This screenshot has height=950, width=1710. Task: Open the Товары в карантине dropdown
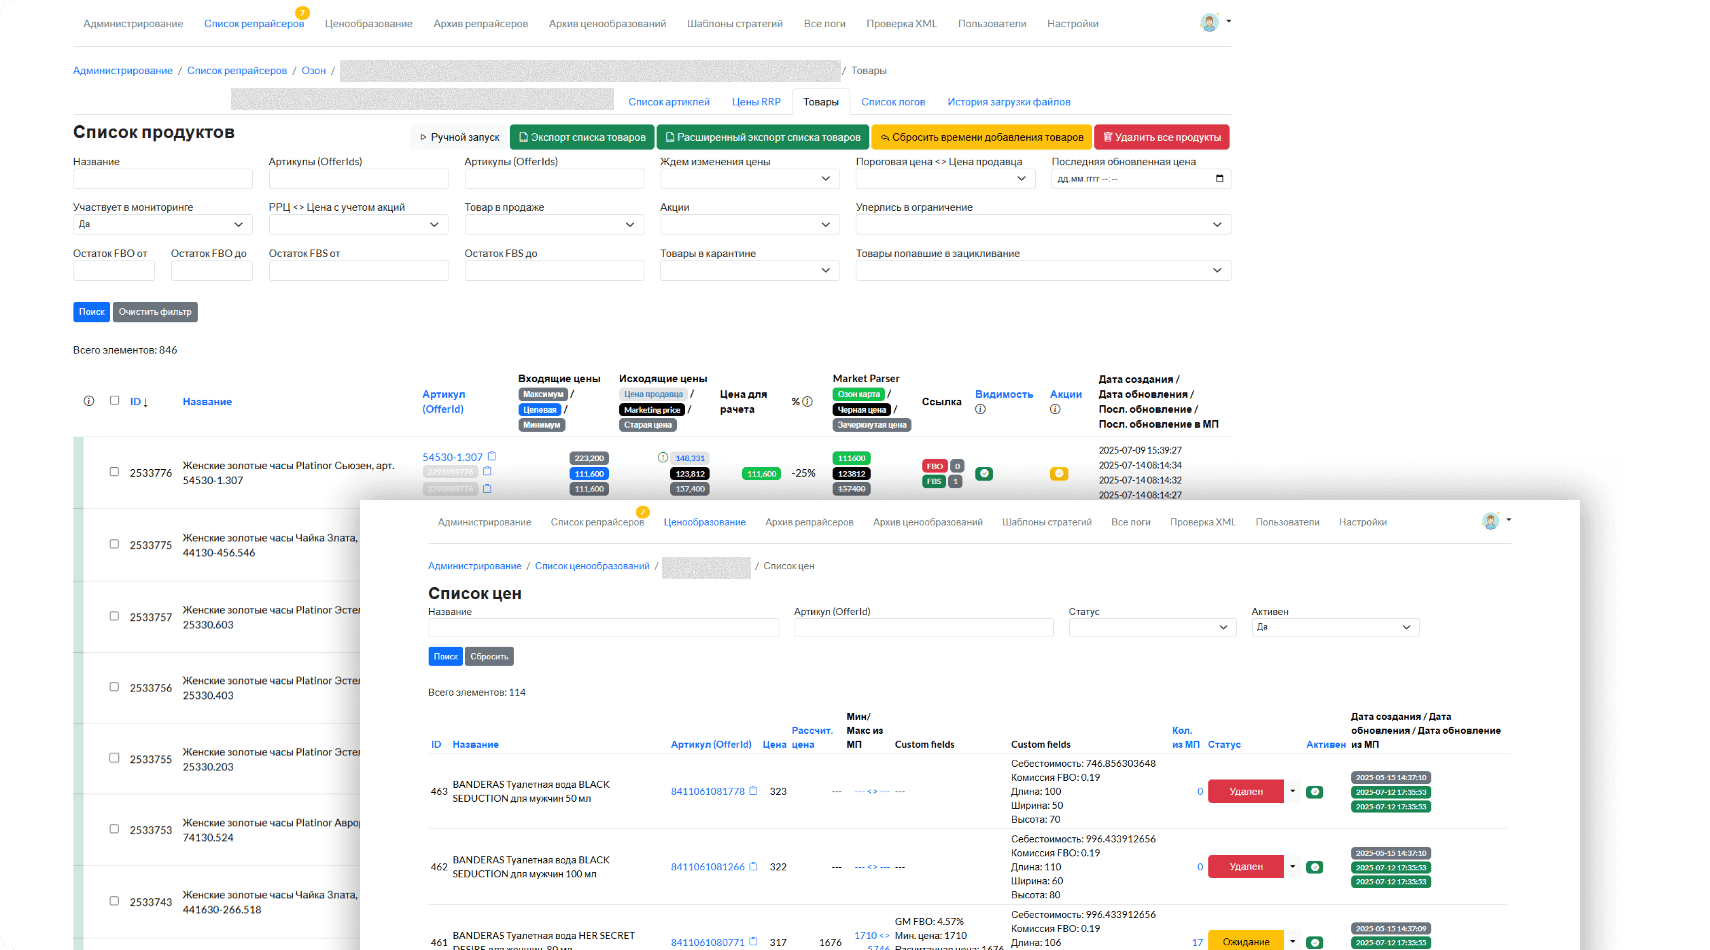(x=748, y=270)
